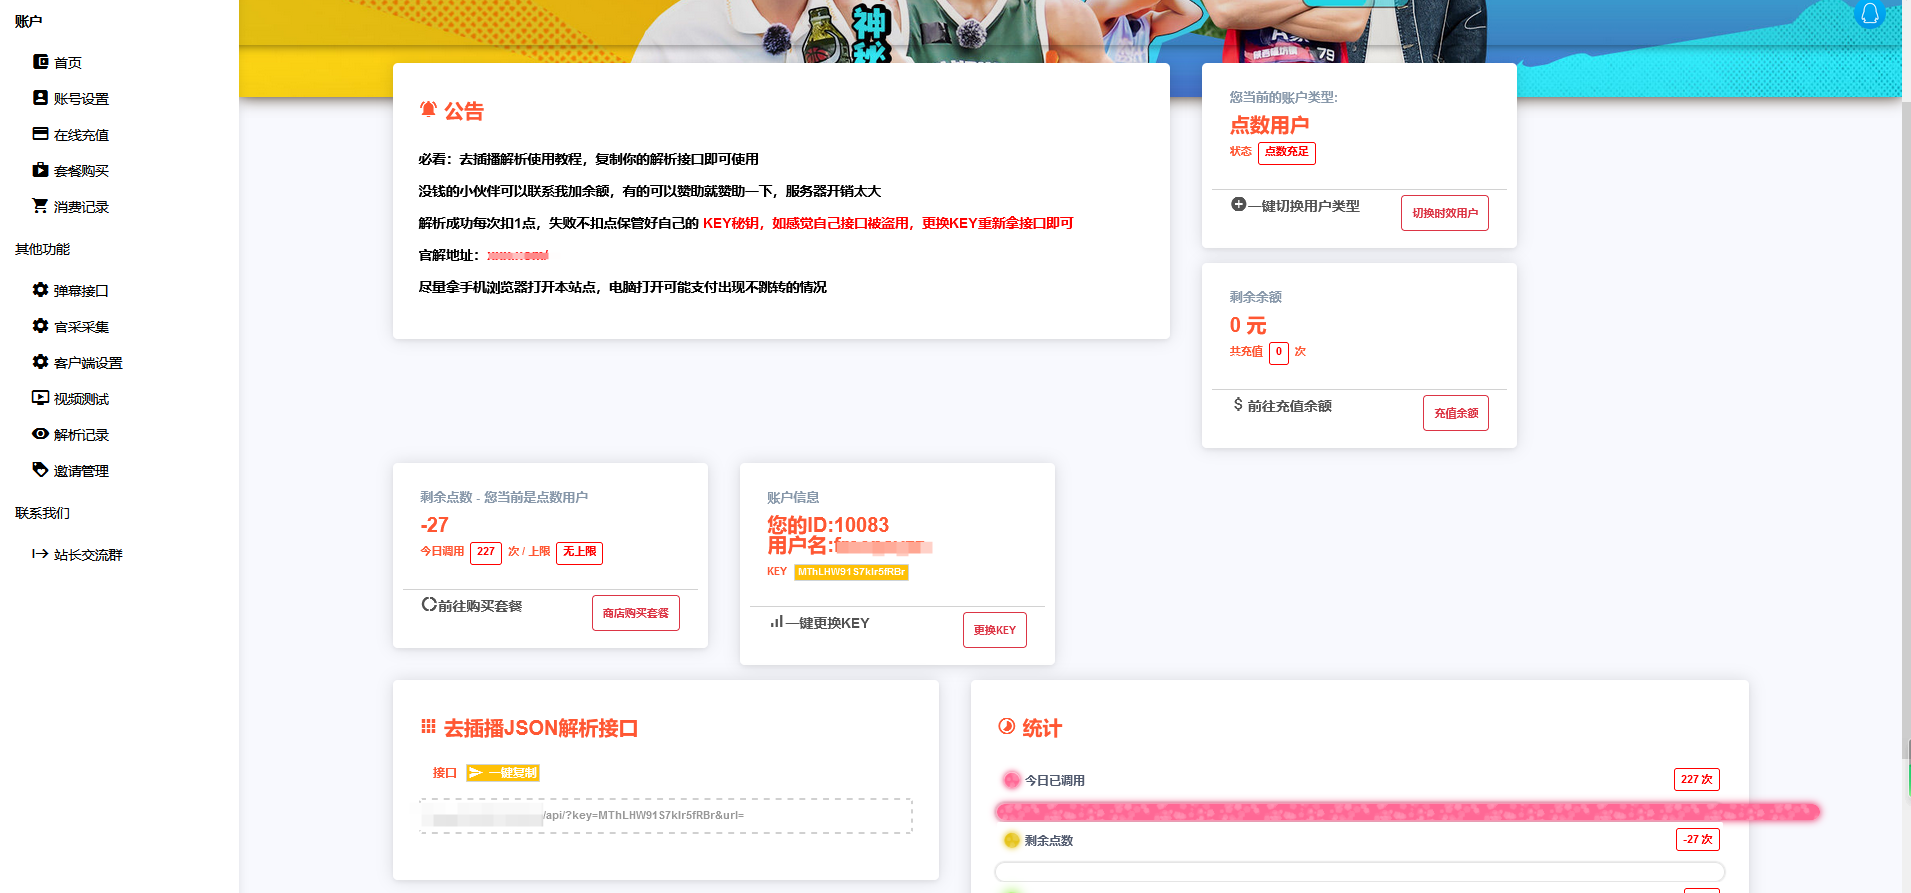This screenshot has width=1911, height=893.
Task: Click the dollar icon beside 前往充值余额
Action: pyautogui.click(x=1238, y=405)
